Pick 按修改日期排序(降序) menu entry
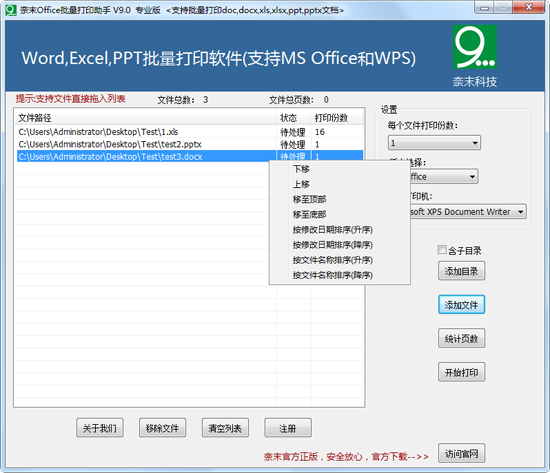Image resolution: width=550 pixels, height=473 pixels. 333,245
